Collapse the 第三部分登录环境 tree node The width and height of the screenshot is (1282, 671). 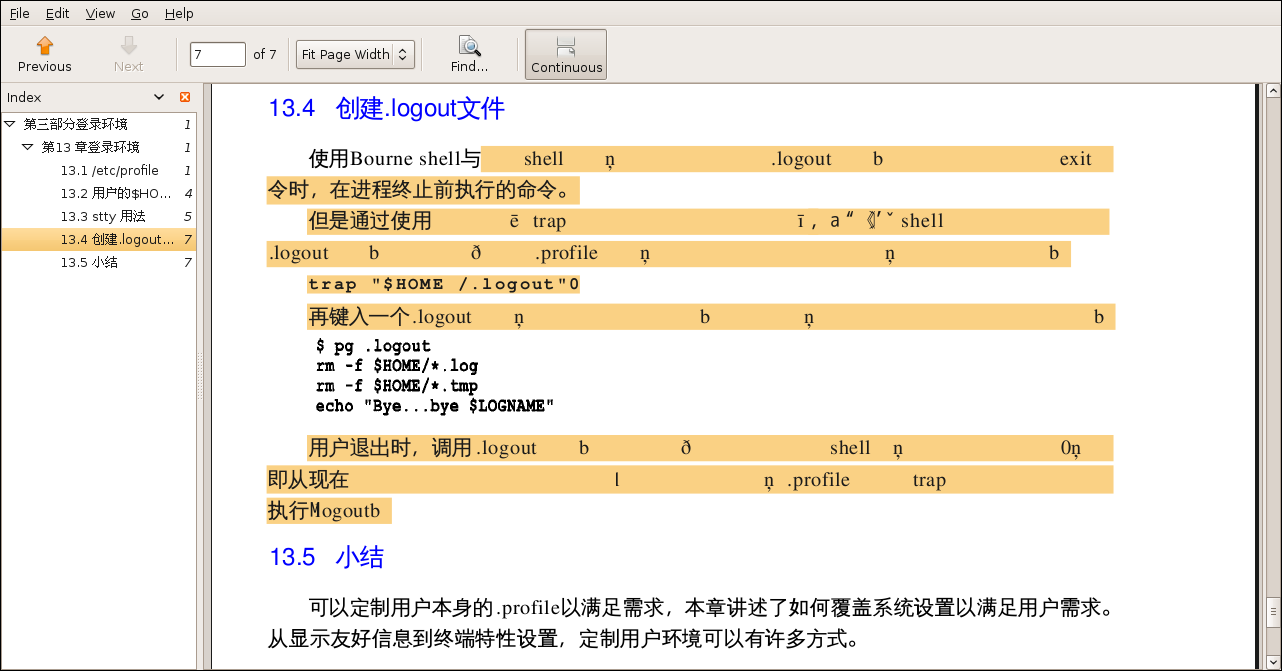(x=10, y=124)
